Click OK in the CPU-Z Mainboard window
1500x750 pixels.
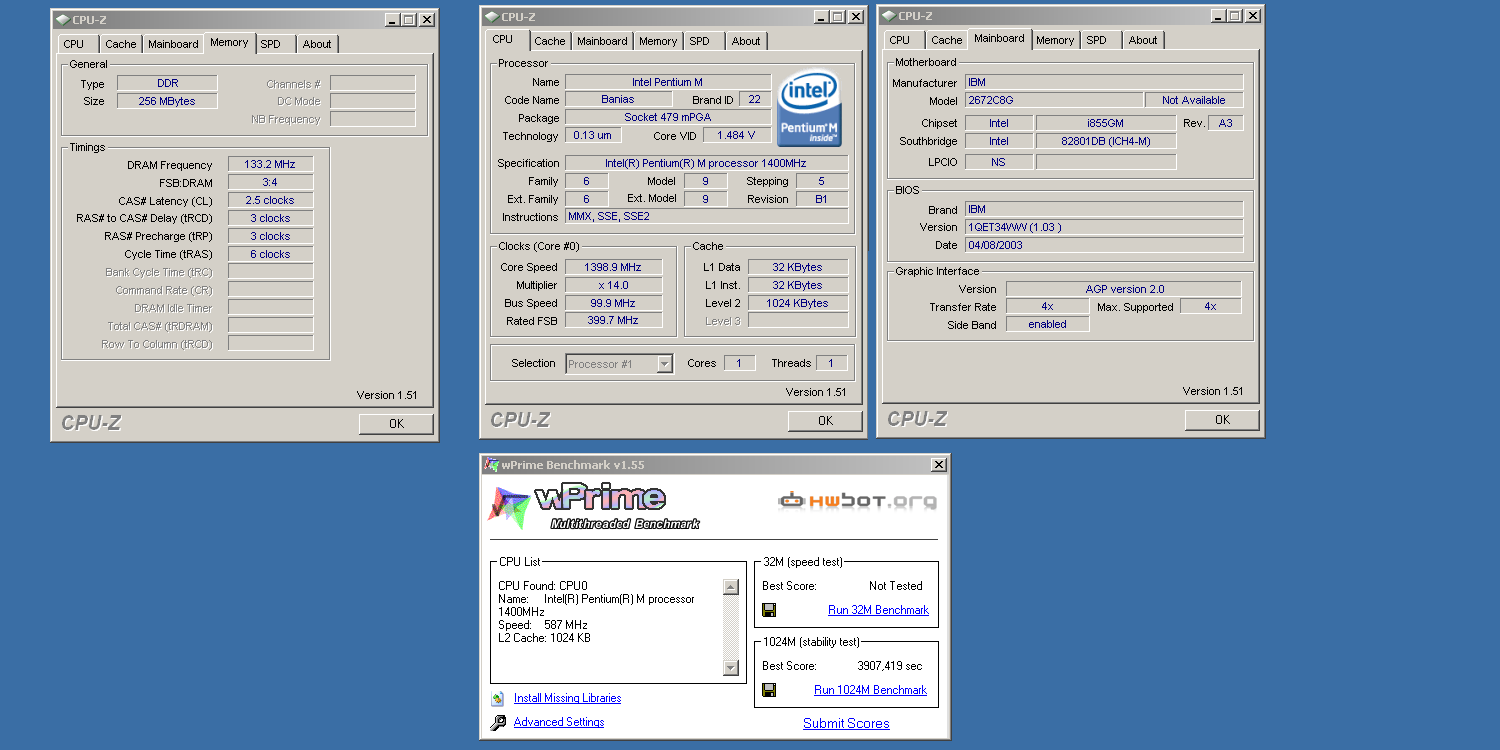(1222, 420)
